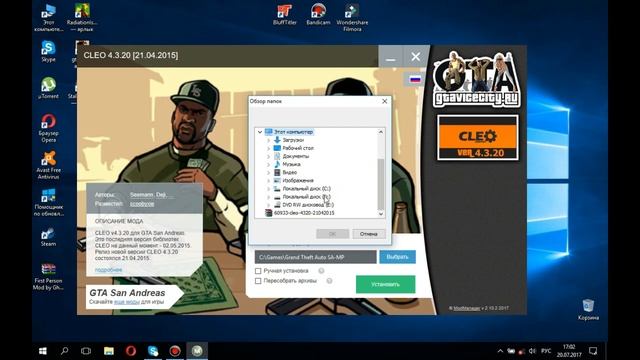
Task: Launch Steam from desktop
Action: click(48, 237)
